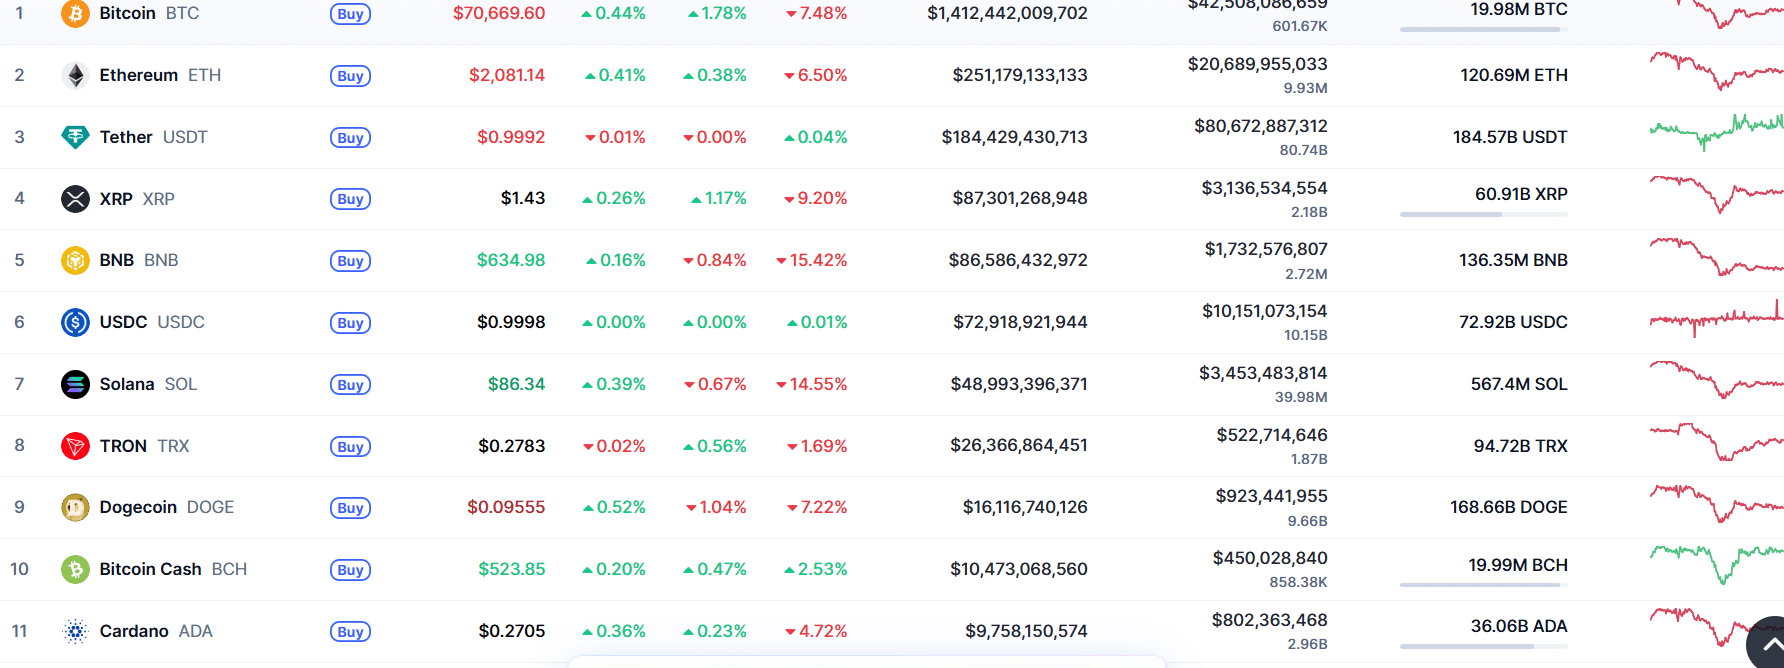This screenshot has height=668, width=1784.
Task: Click Tether's volume $80,672,887,312
Action: pos(1261,126)
